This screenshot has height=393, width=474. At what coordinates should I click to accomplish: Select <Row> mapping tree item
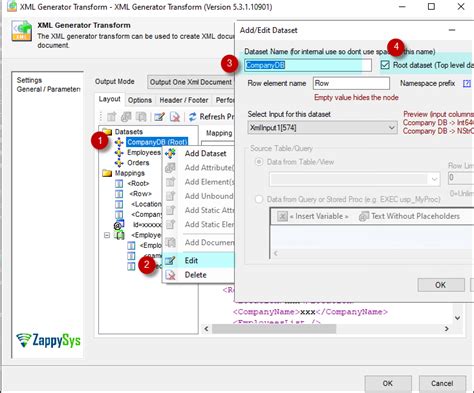point(140,194)
